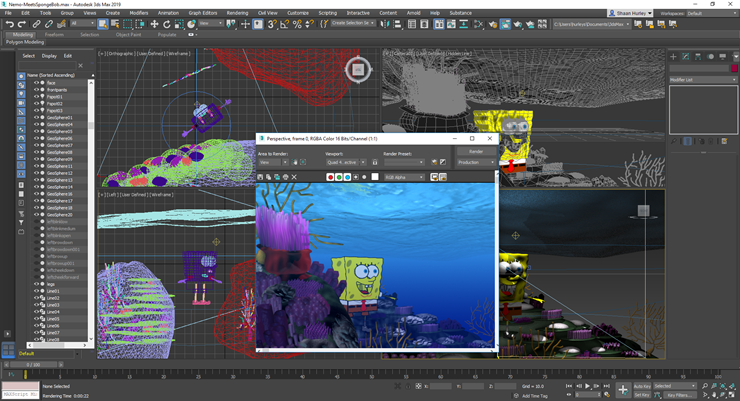Viewport: 740px width, 401px height.
Task: Toggle visibility of legs object
Action: pos(36,284)
